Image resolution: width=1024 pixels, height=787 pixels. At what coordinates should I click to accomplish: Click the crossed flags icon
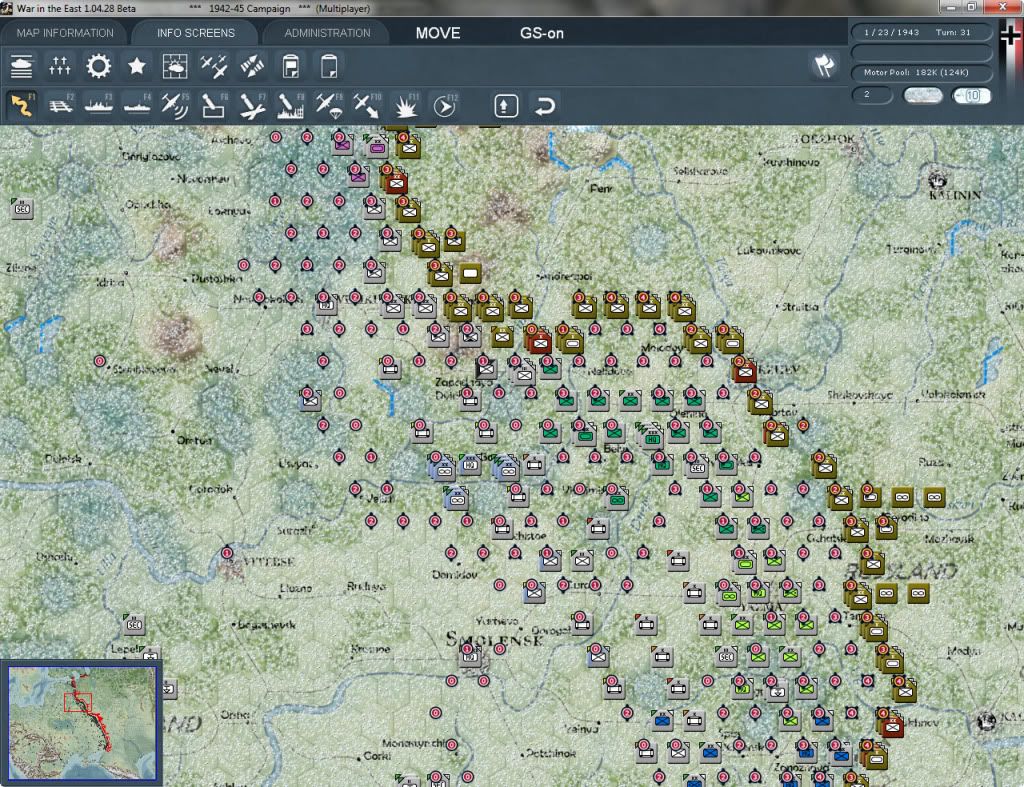click(x=824, y=65)
